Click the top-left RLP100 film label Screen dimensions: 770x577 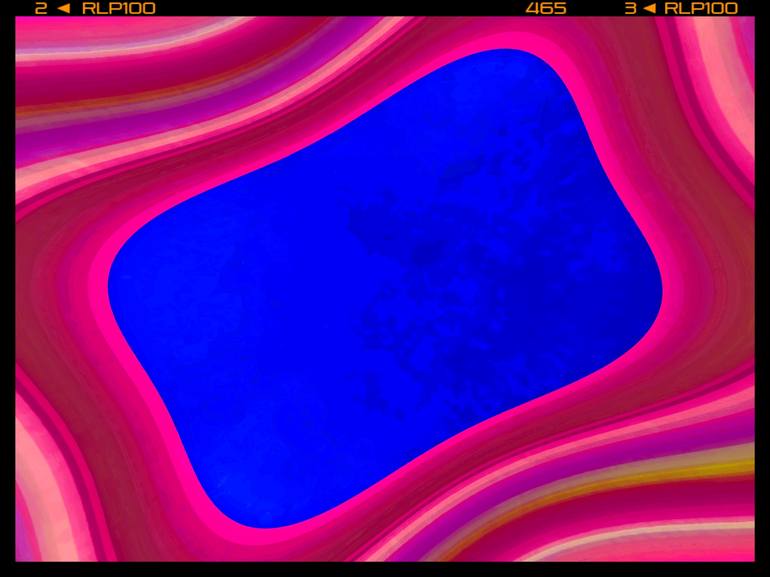pos(118,8)
